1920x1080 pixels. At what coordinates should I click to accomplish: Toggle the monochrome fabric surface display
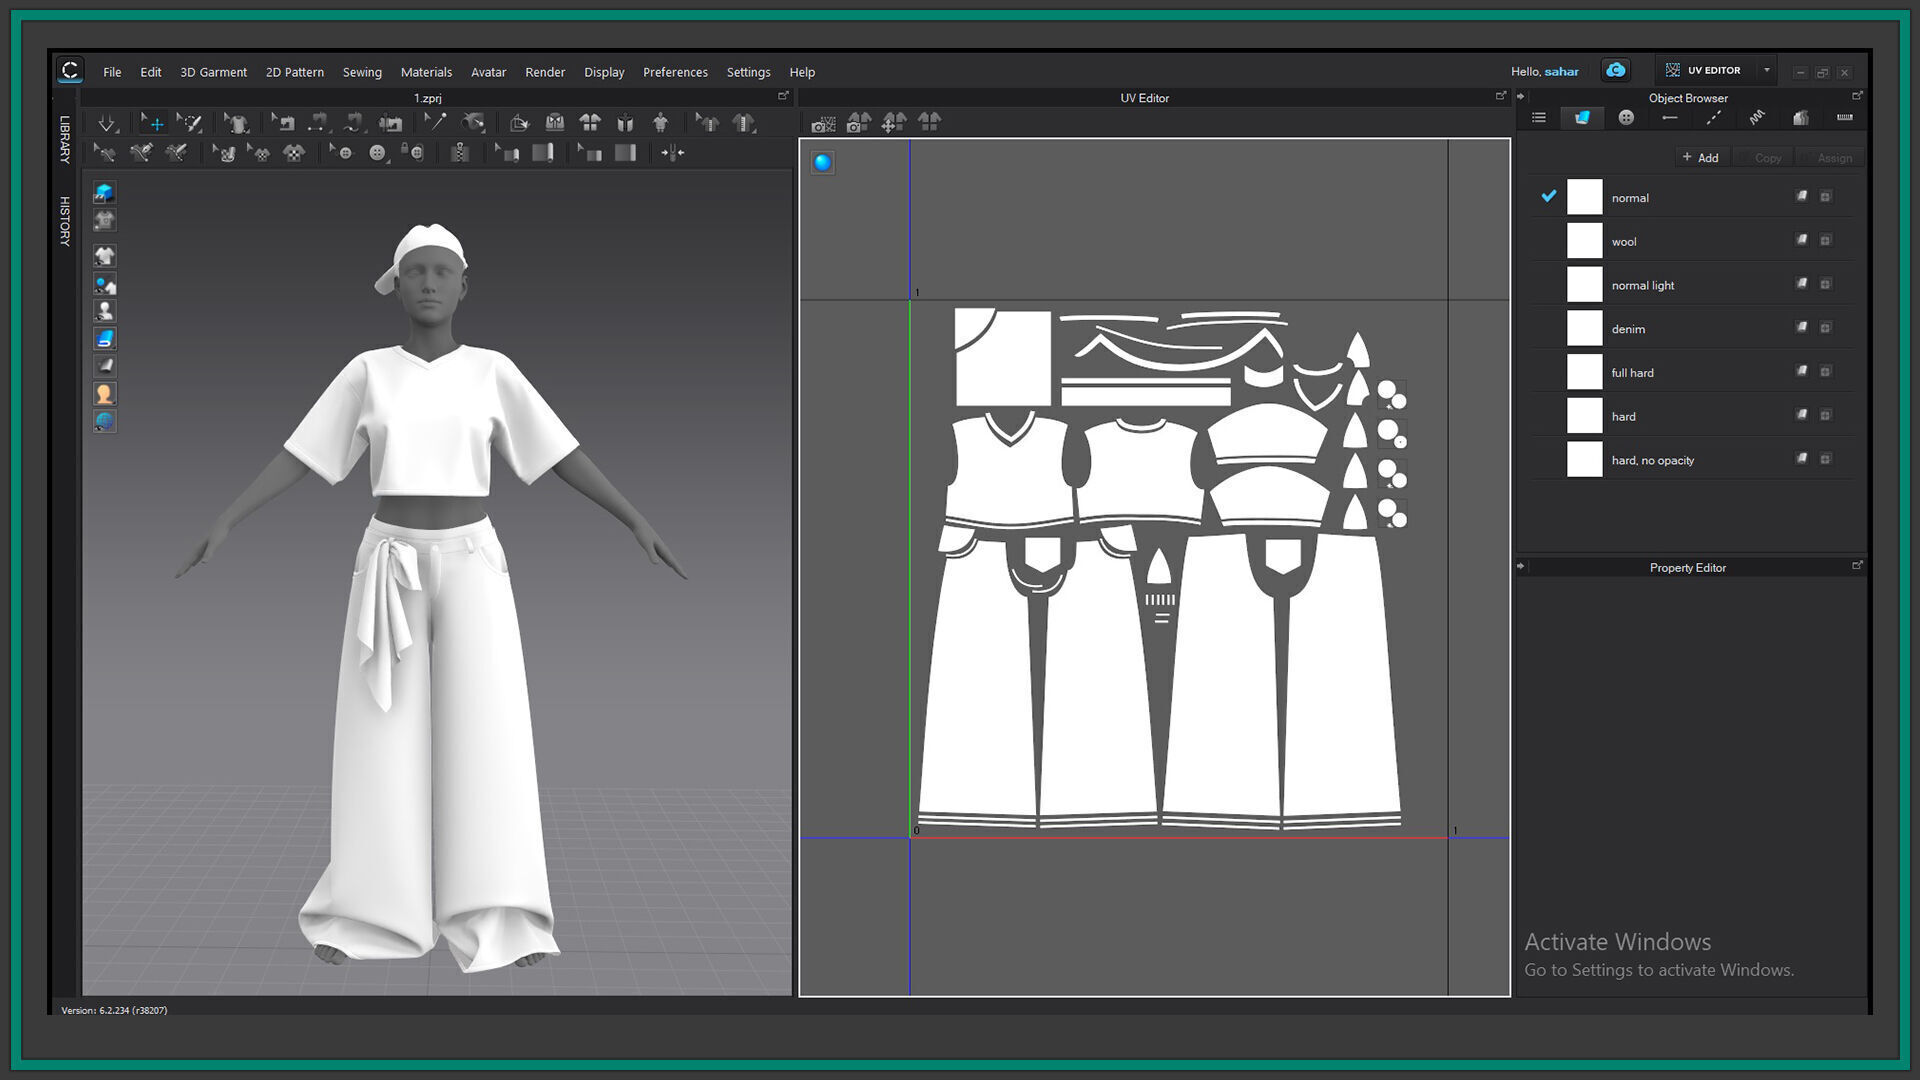105,366
